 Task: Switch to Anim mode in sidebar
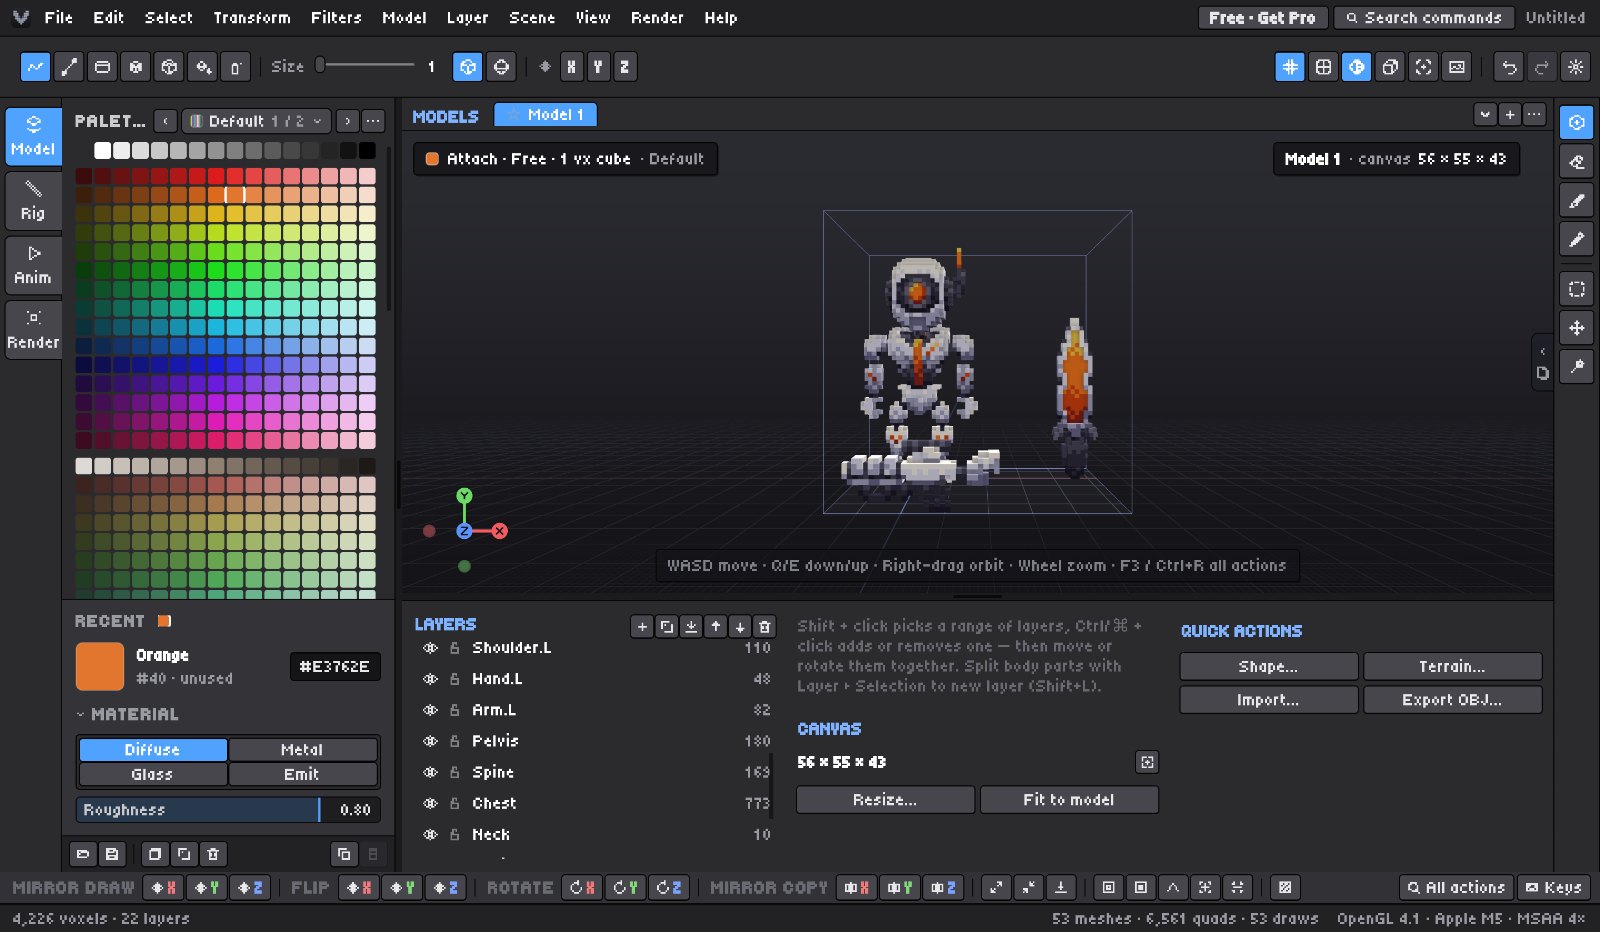tap(33, 265)
